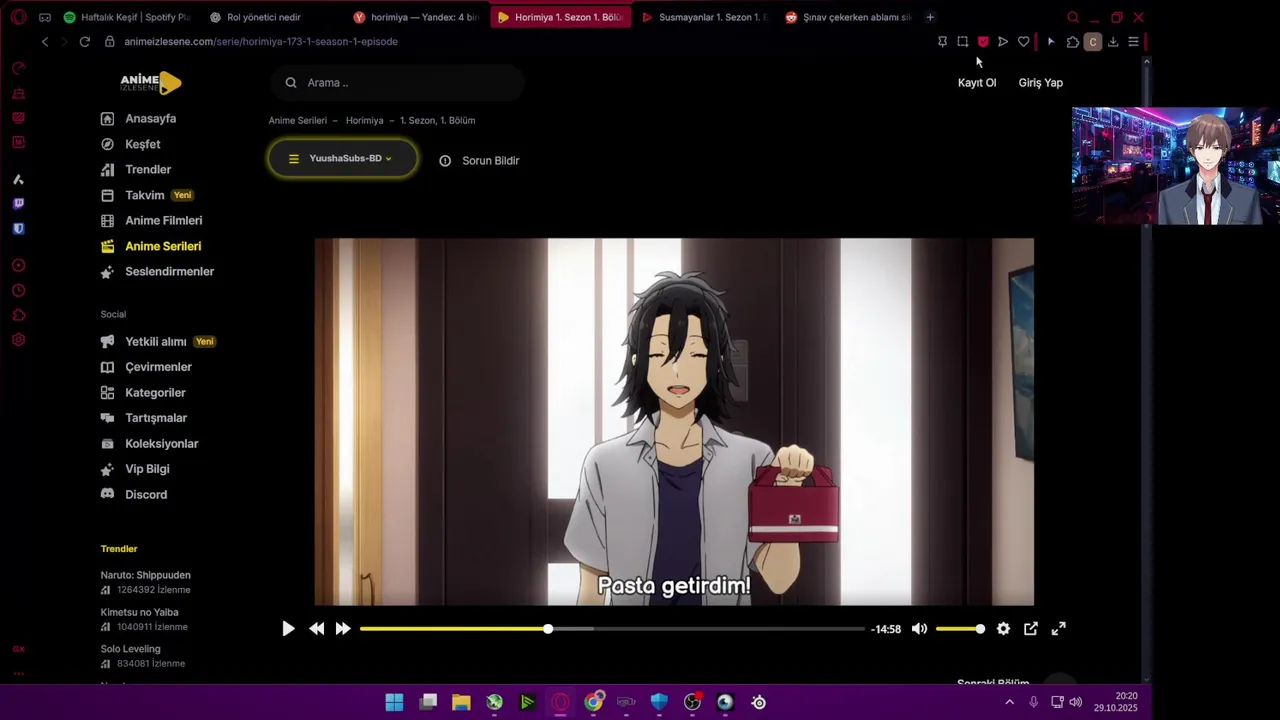Open File Explorer from taskbar
Image resolution: width=1280 pixels, height=720 pixels.
pyautogui.click(x=461, y=702)
